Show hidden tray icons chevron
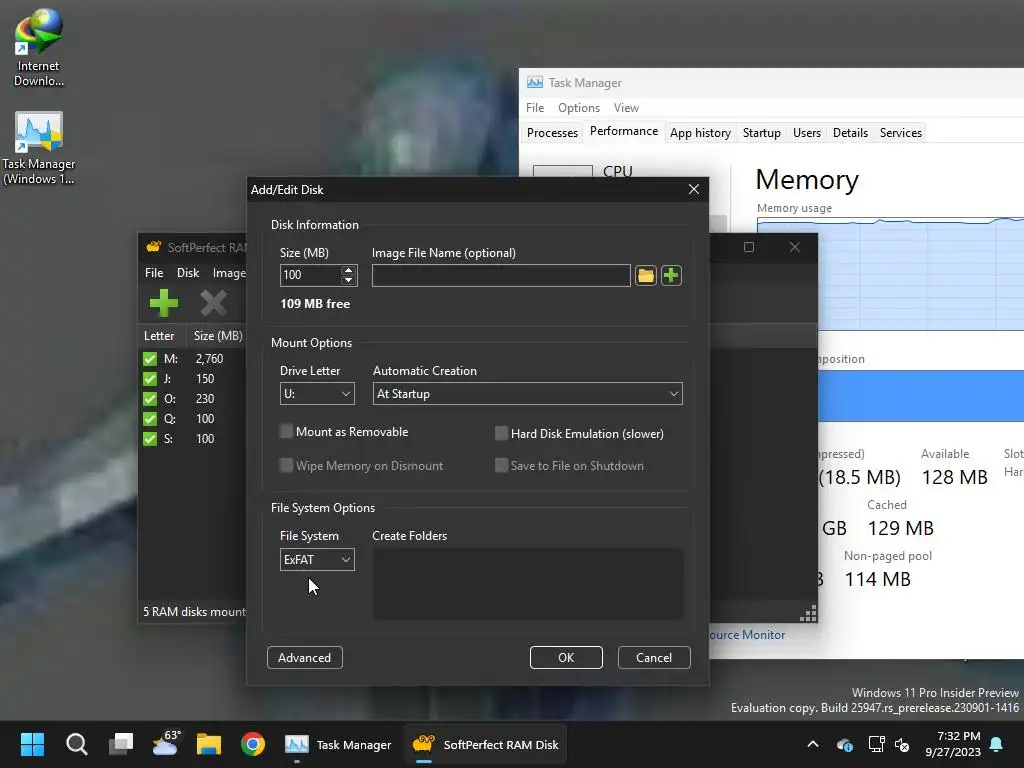Viewport: 1024px width, 768px height. 813,744
